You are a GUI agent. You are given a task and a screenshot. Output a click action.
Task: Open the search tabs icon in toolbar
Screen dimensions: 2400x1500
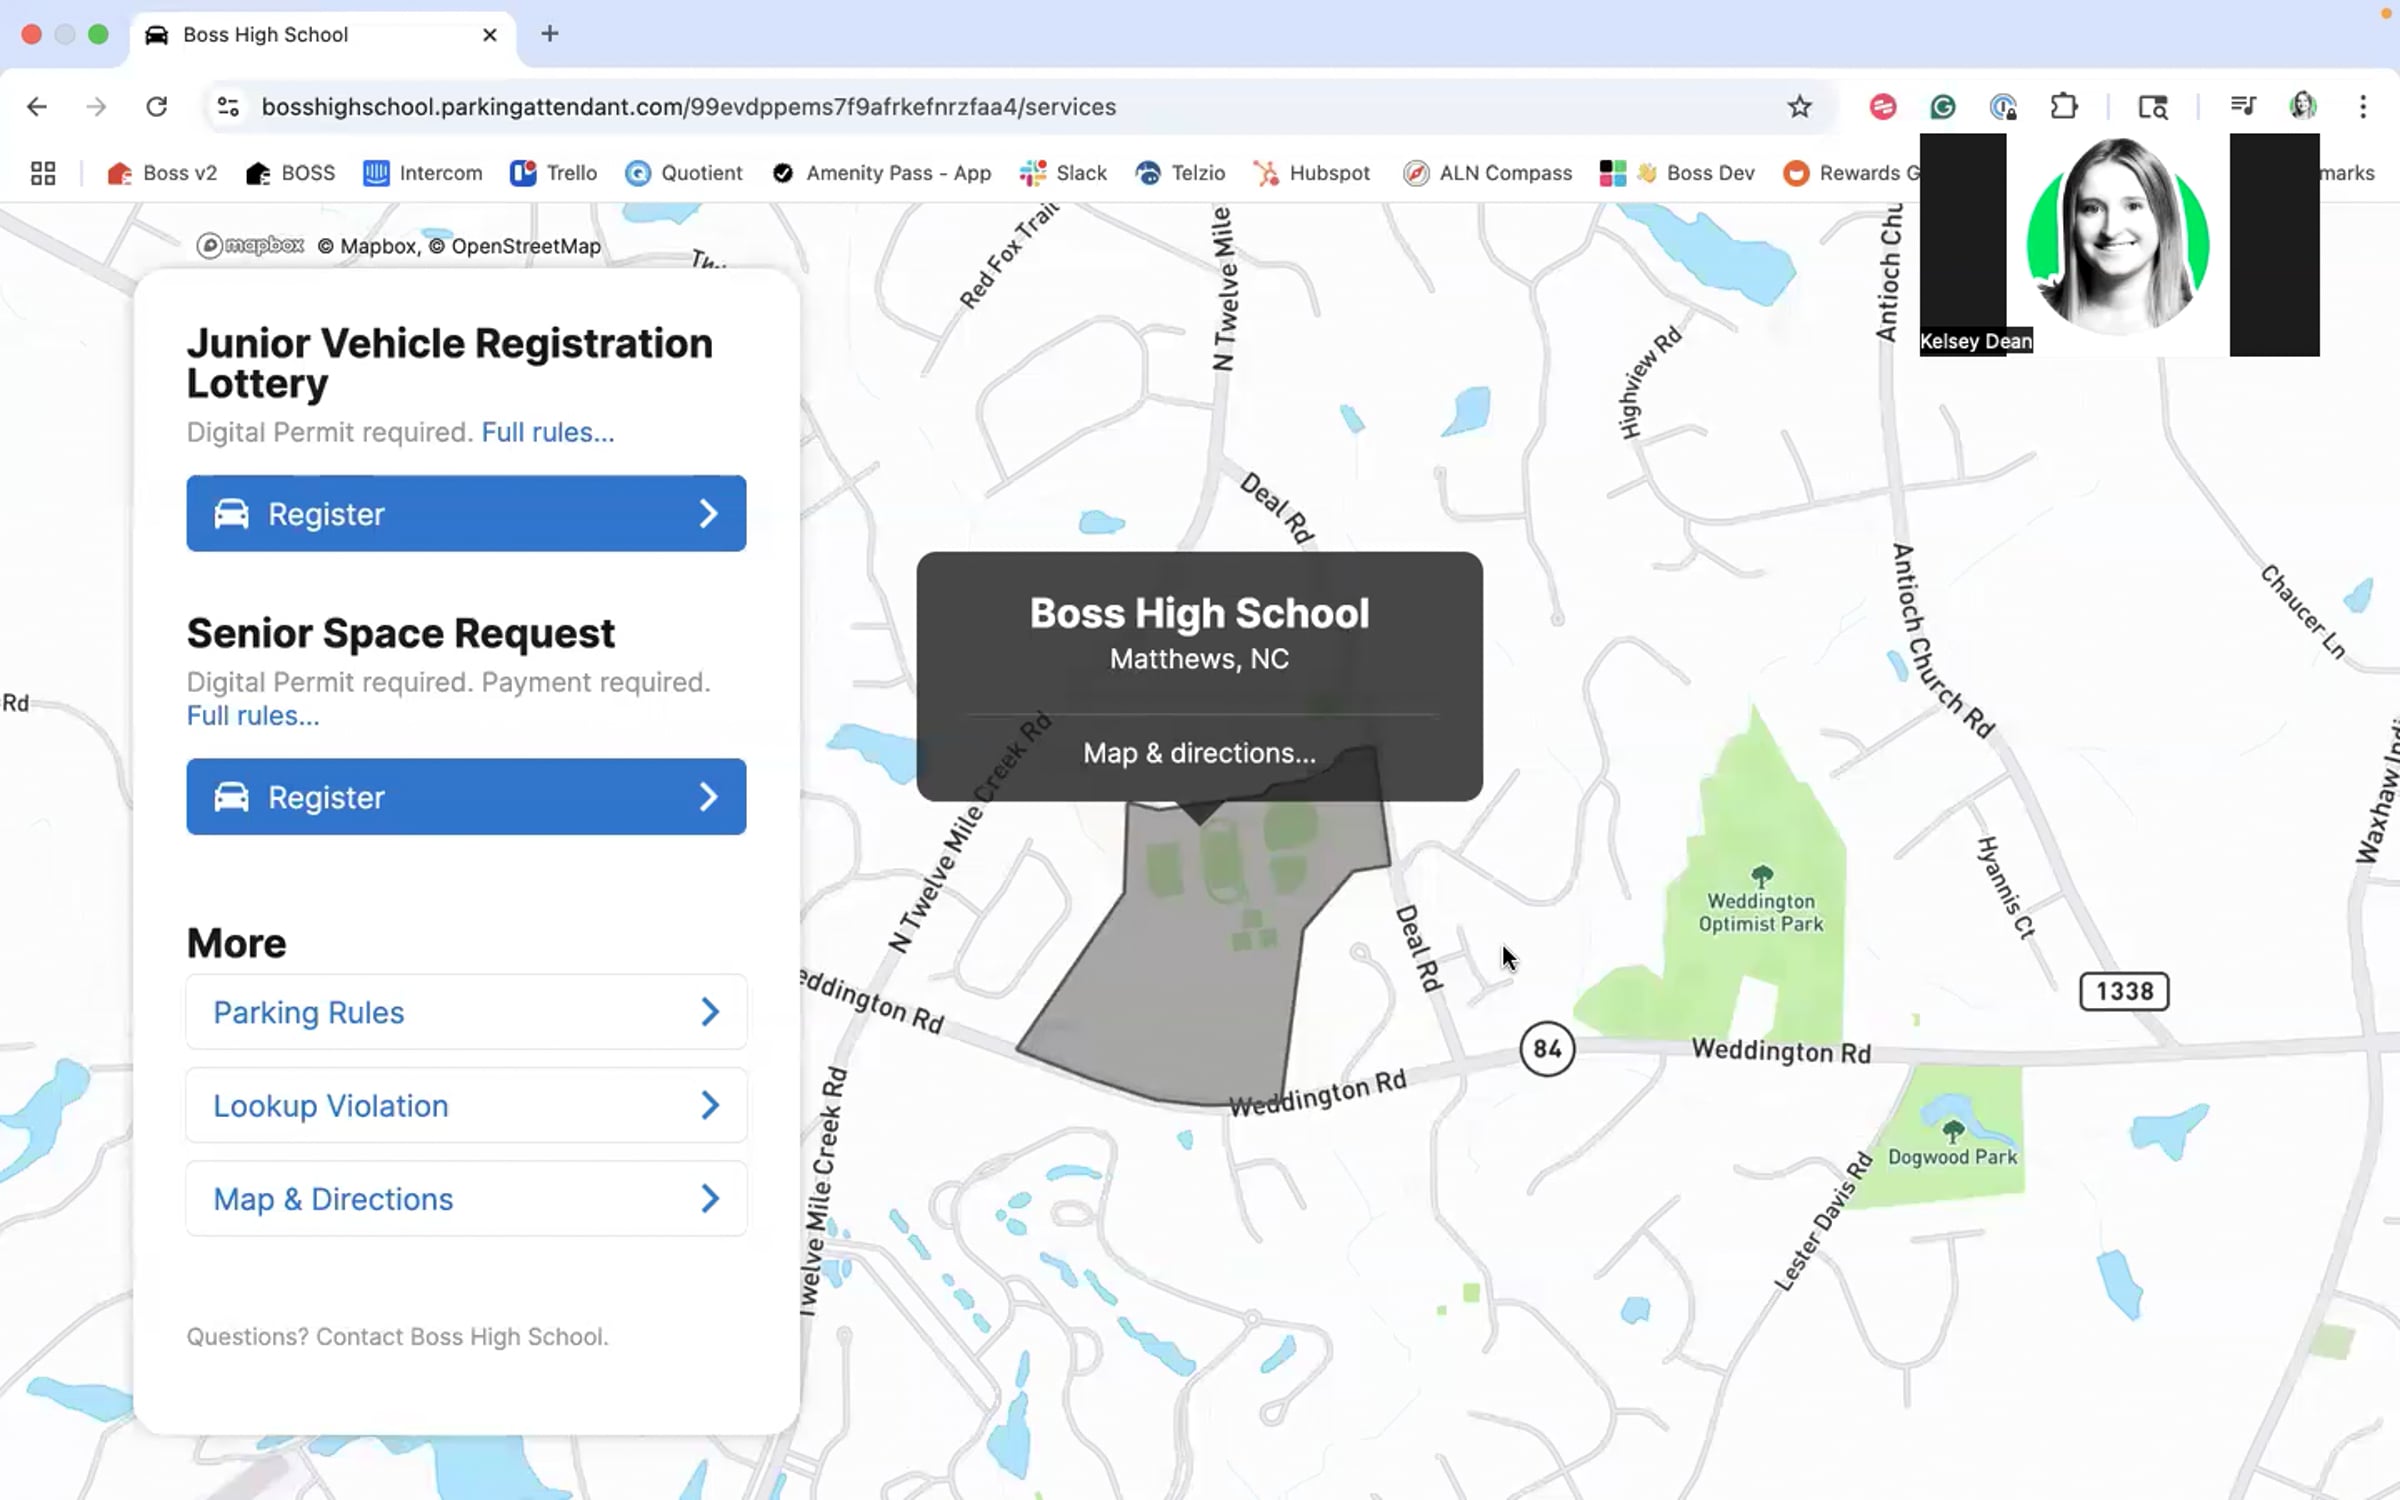click(2152, 106)
